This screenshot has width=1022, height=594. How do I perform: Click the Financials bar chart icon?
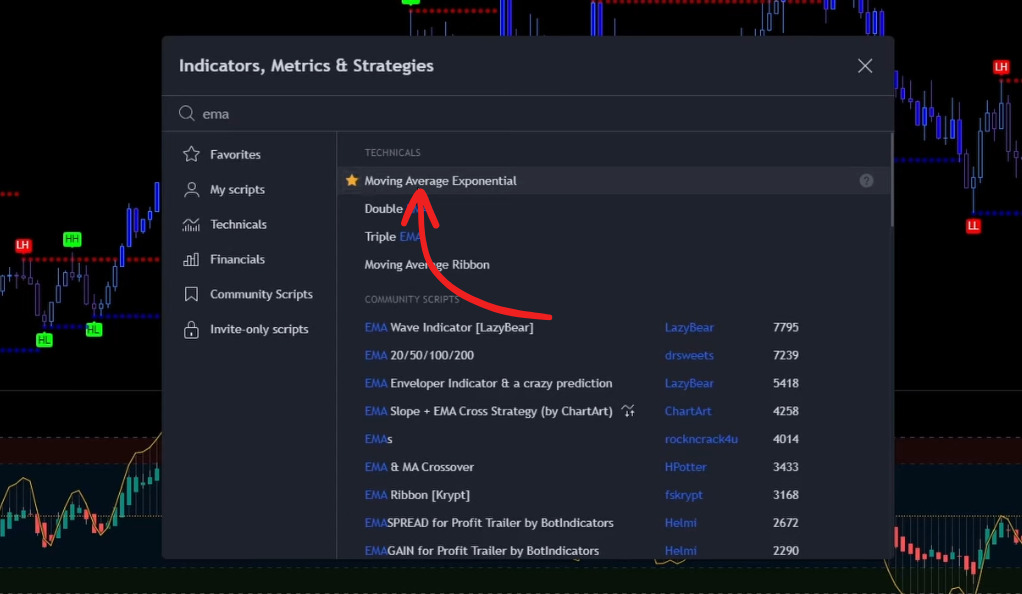pyautogui.click(x=191, y=260)
